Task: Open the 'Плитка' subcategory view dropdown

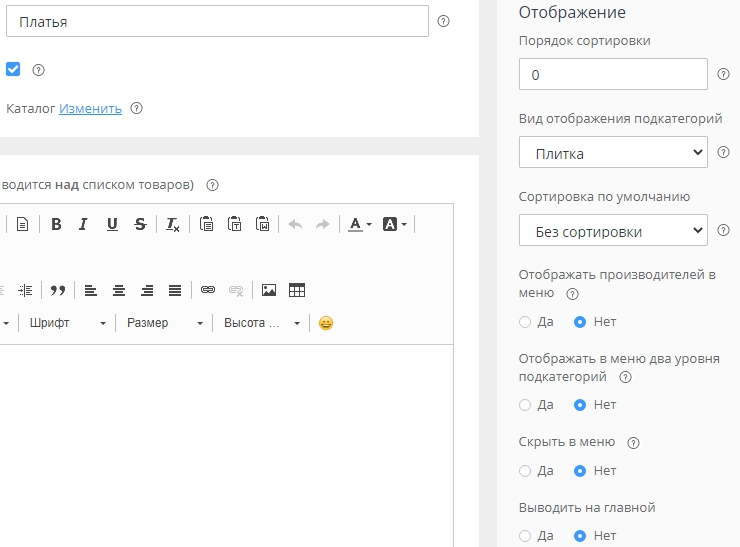Action: point(613,153)
